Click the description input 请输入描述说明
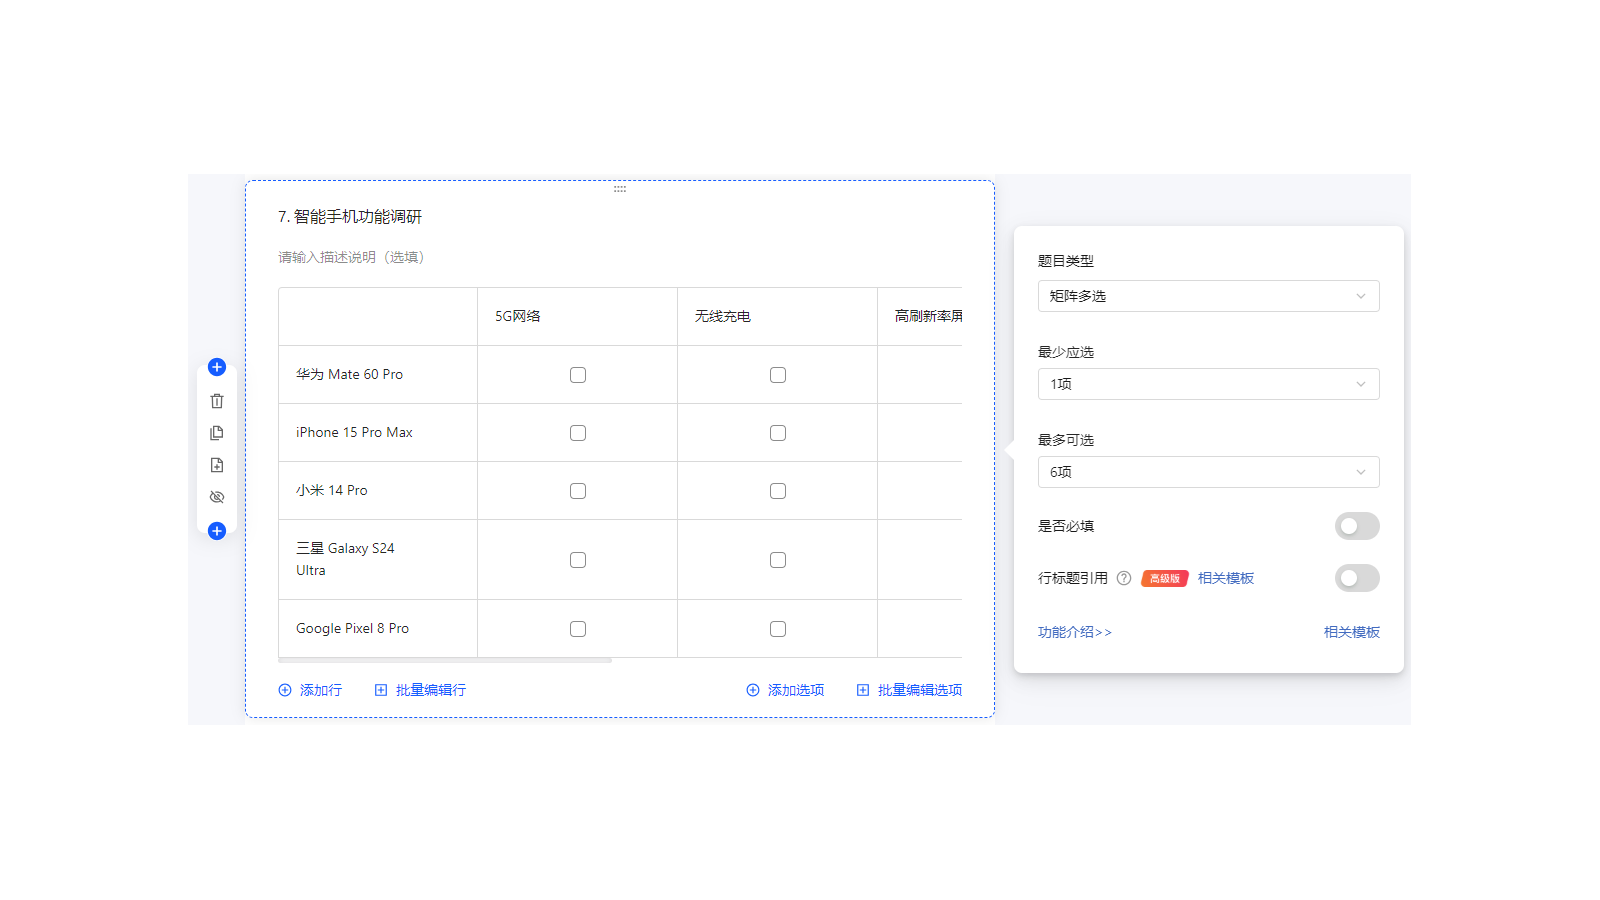The width and height of the screenshot is (1600, 900). (x=349, y=257)
